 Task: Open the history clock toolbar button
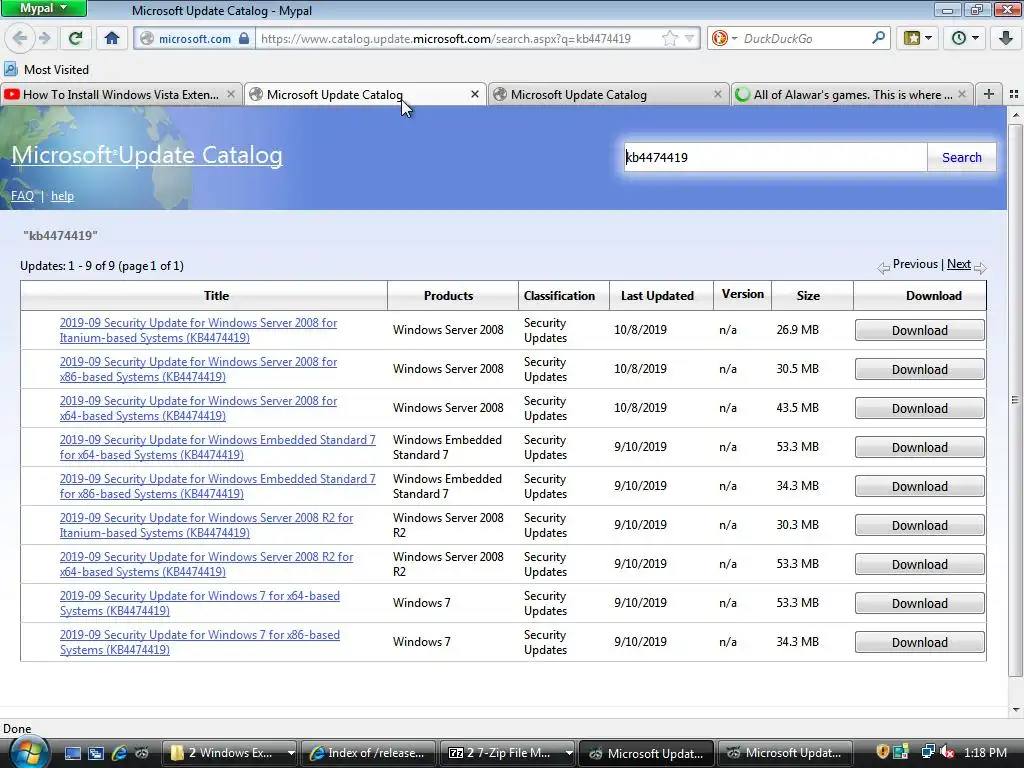pos(965,38)
